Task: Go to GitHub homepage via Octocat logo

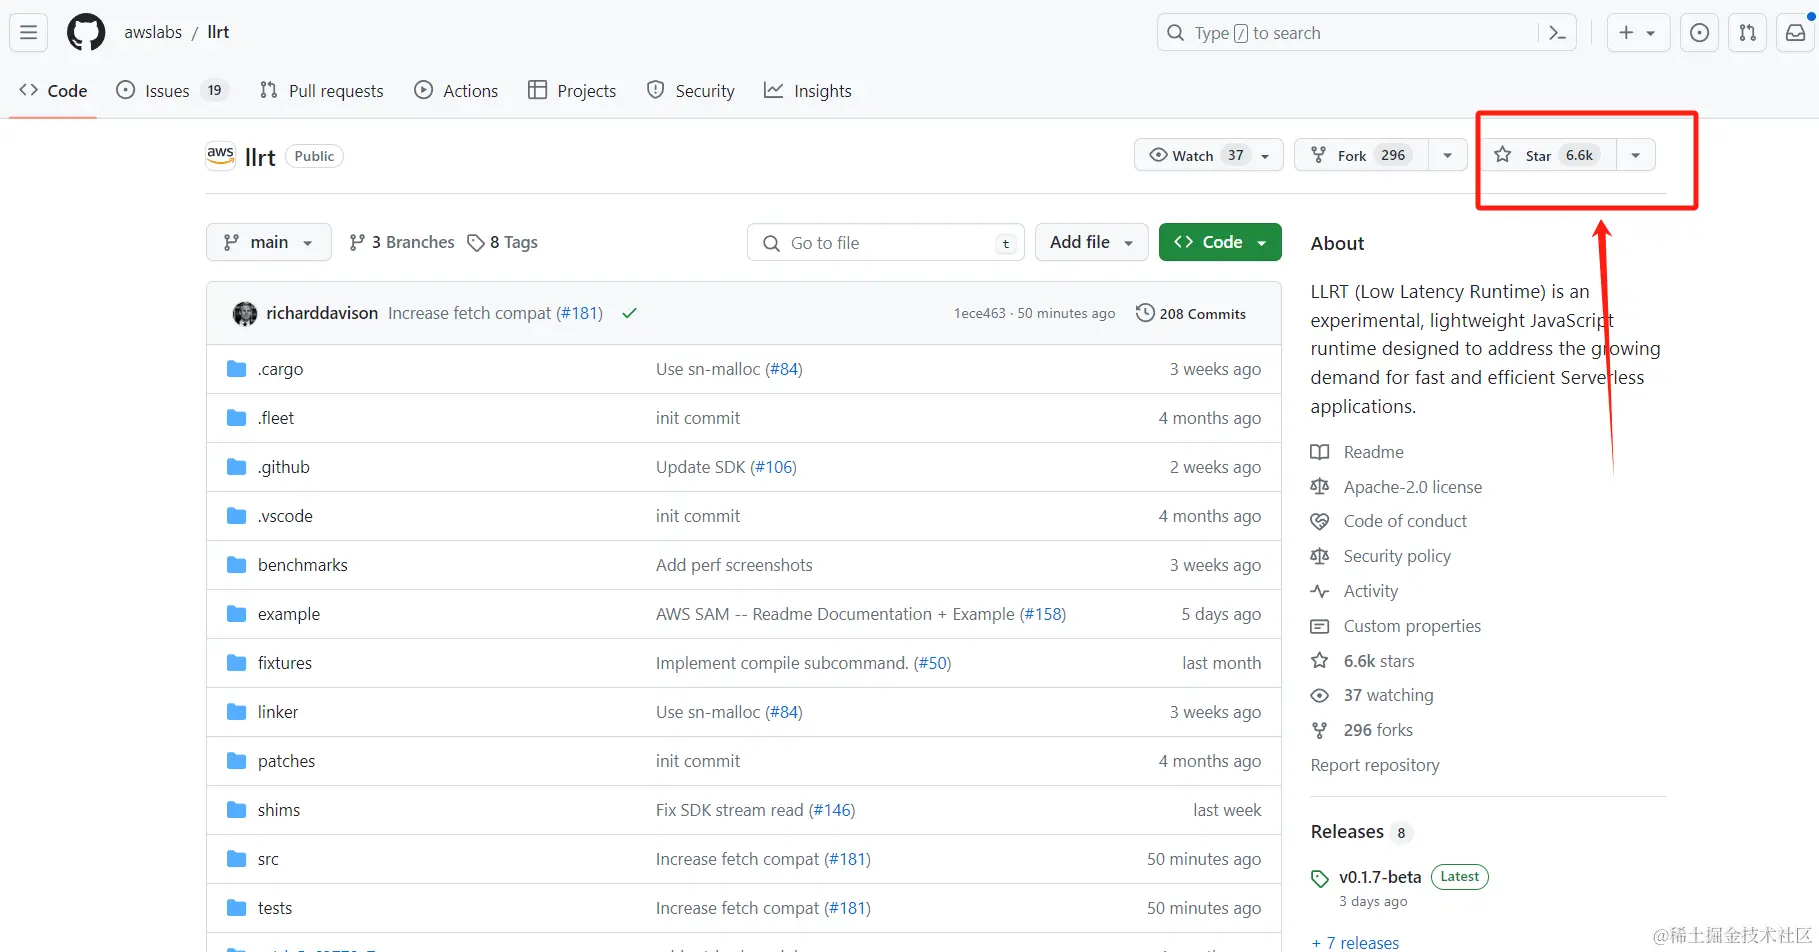Action: pos(86,33)
